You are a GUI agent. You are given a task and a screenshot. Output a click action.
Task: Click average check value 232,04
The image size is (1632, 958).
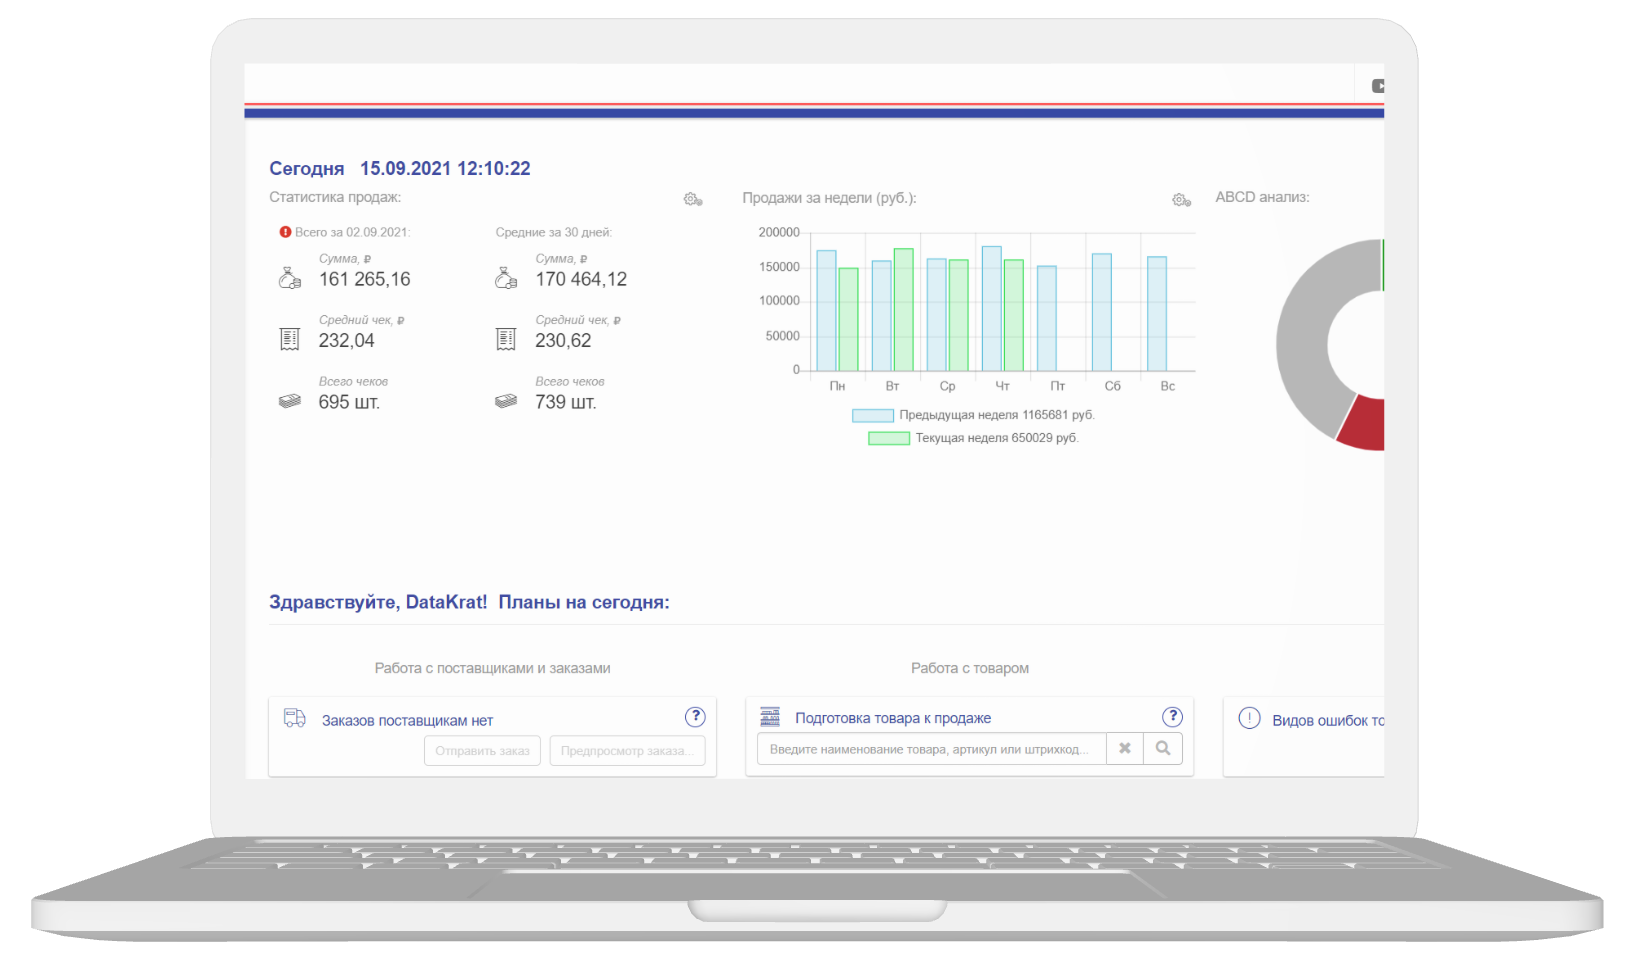[x=347, y=340]
